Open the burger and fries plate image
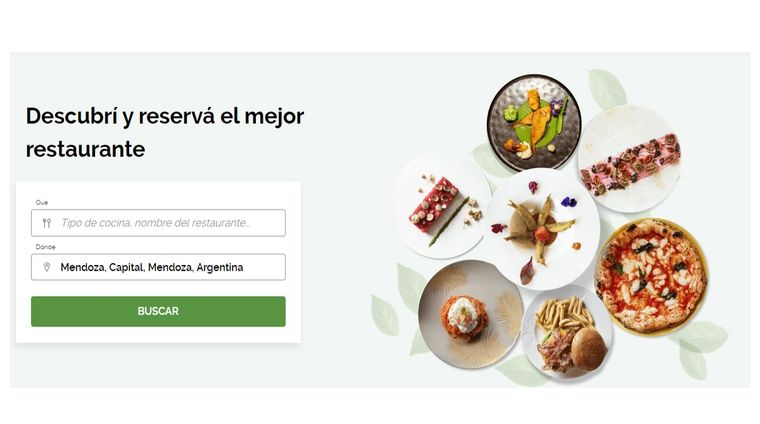Screen dimensions: 760x424 [x=568, y=332]
